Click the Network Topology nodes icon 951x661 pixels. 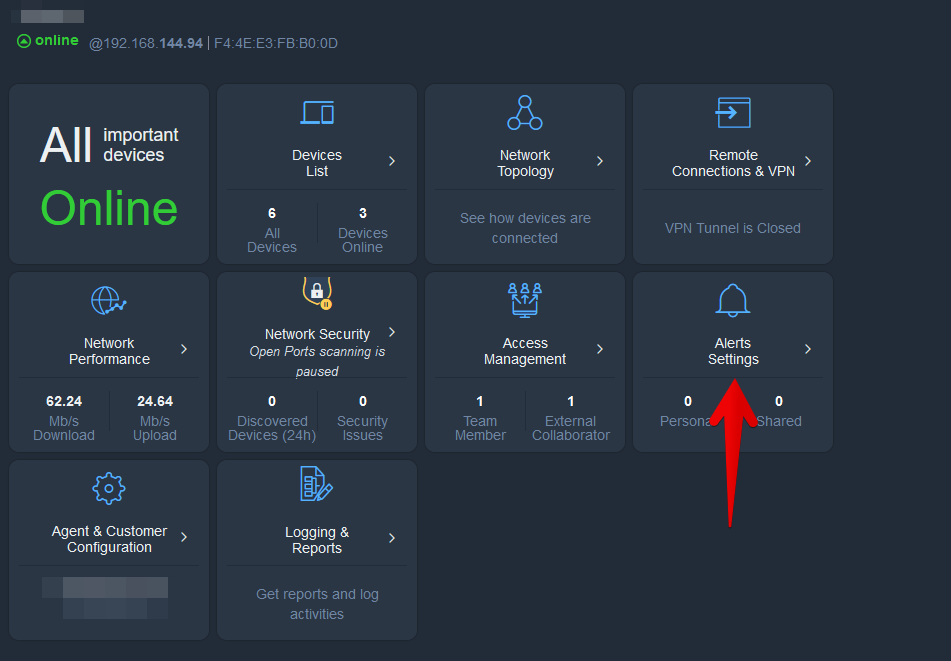pos(525,113)
